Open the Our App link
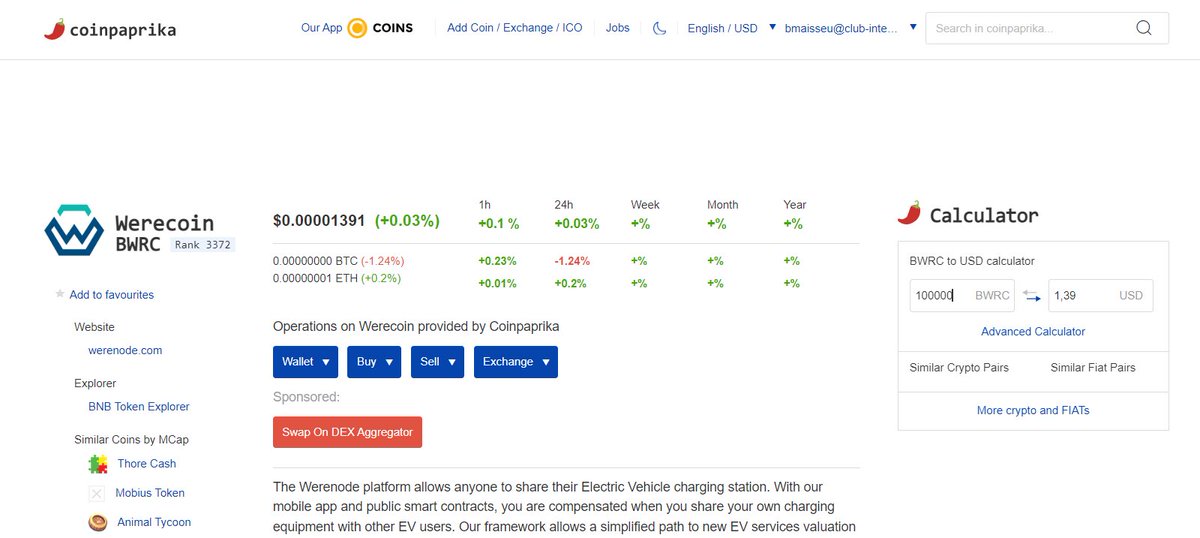 point(321,28)
